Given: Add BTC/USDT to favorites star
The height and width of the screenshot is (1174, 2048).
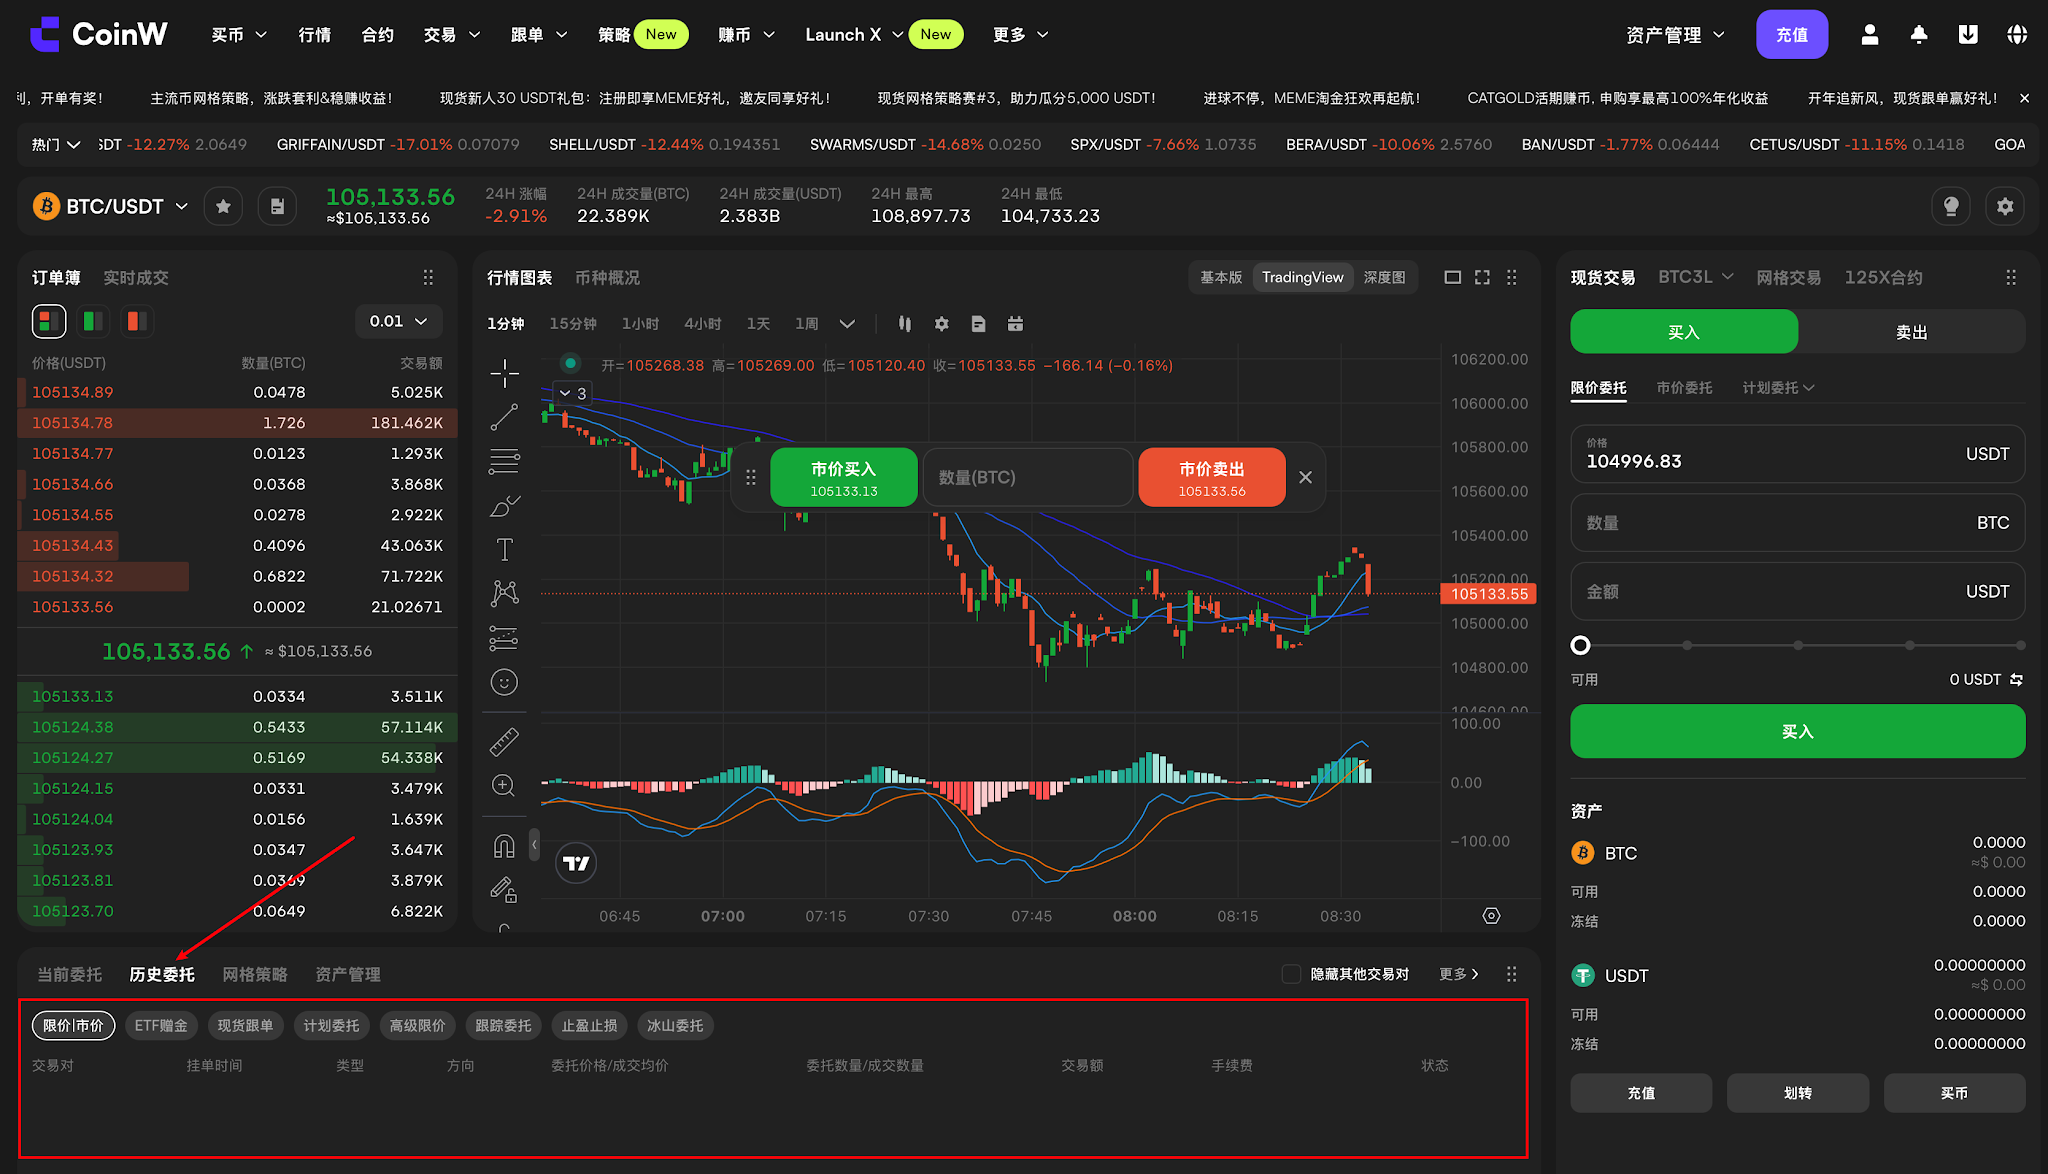Looking at the screenshot, I should click(223, 206).
